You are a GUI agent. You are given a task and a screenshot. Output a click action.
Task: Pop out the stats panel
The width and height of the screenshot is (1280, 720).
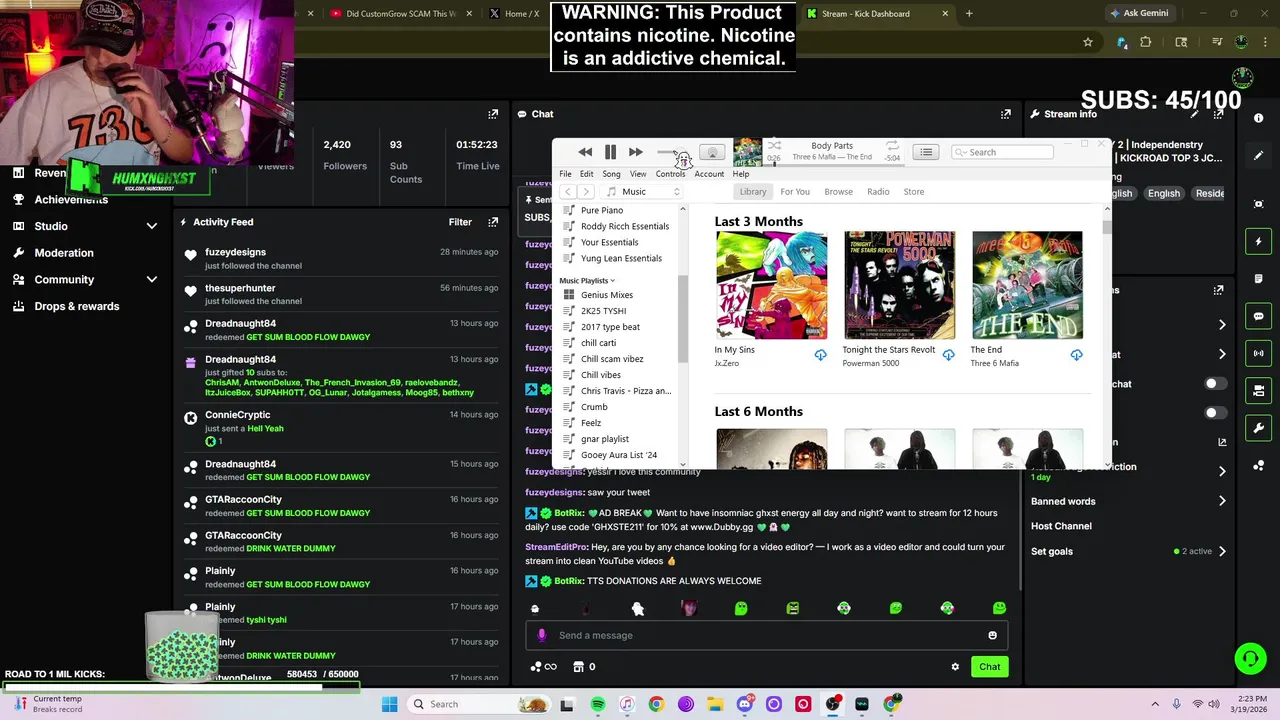(493, 114)
